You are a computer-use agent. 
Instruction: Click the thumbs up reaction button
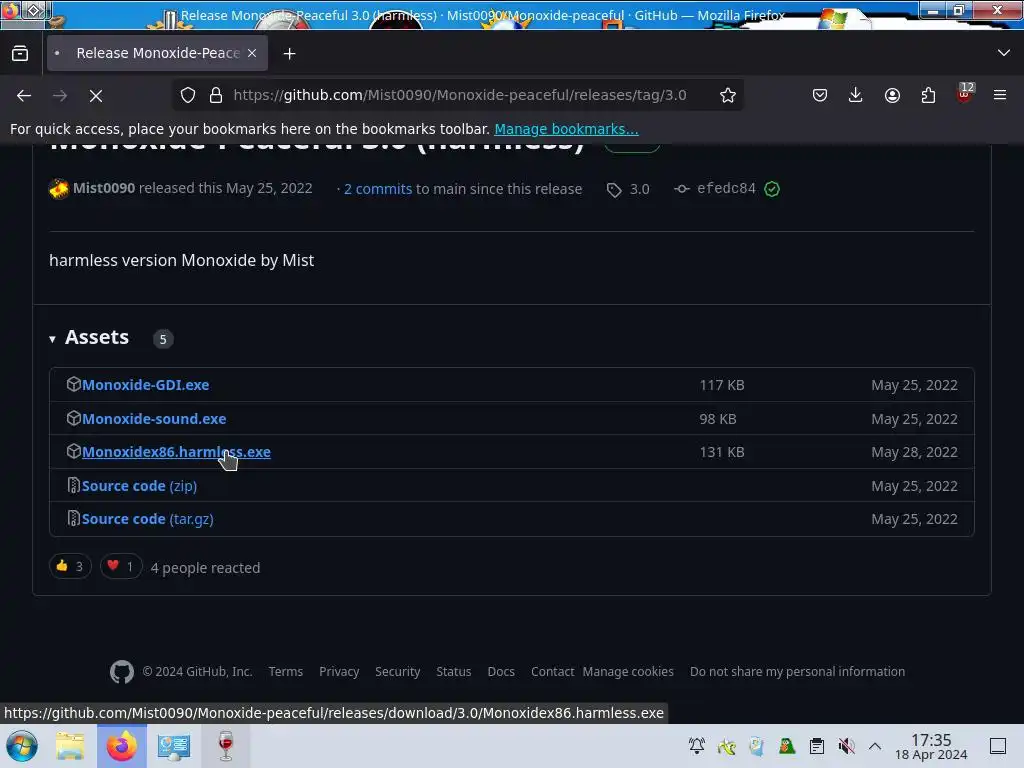(x=70, y=566)
